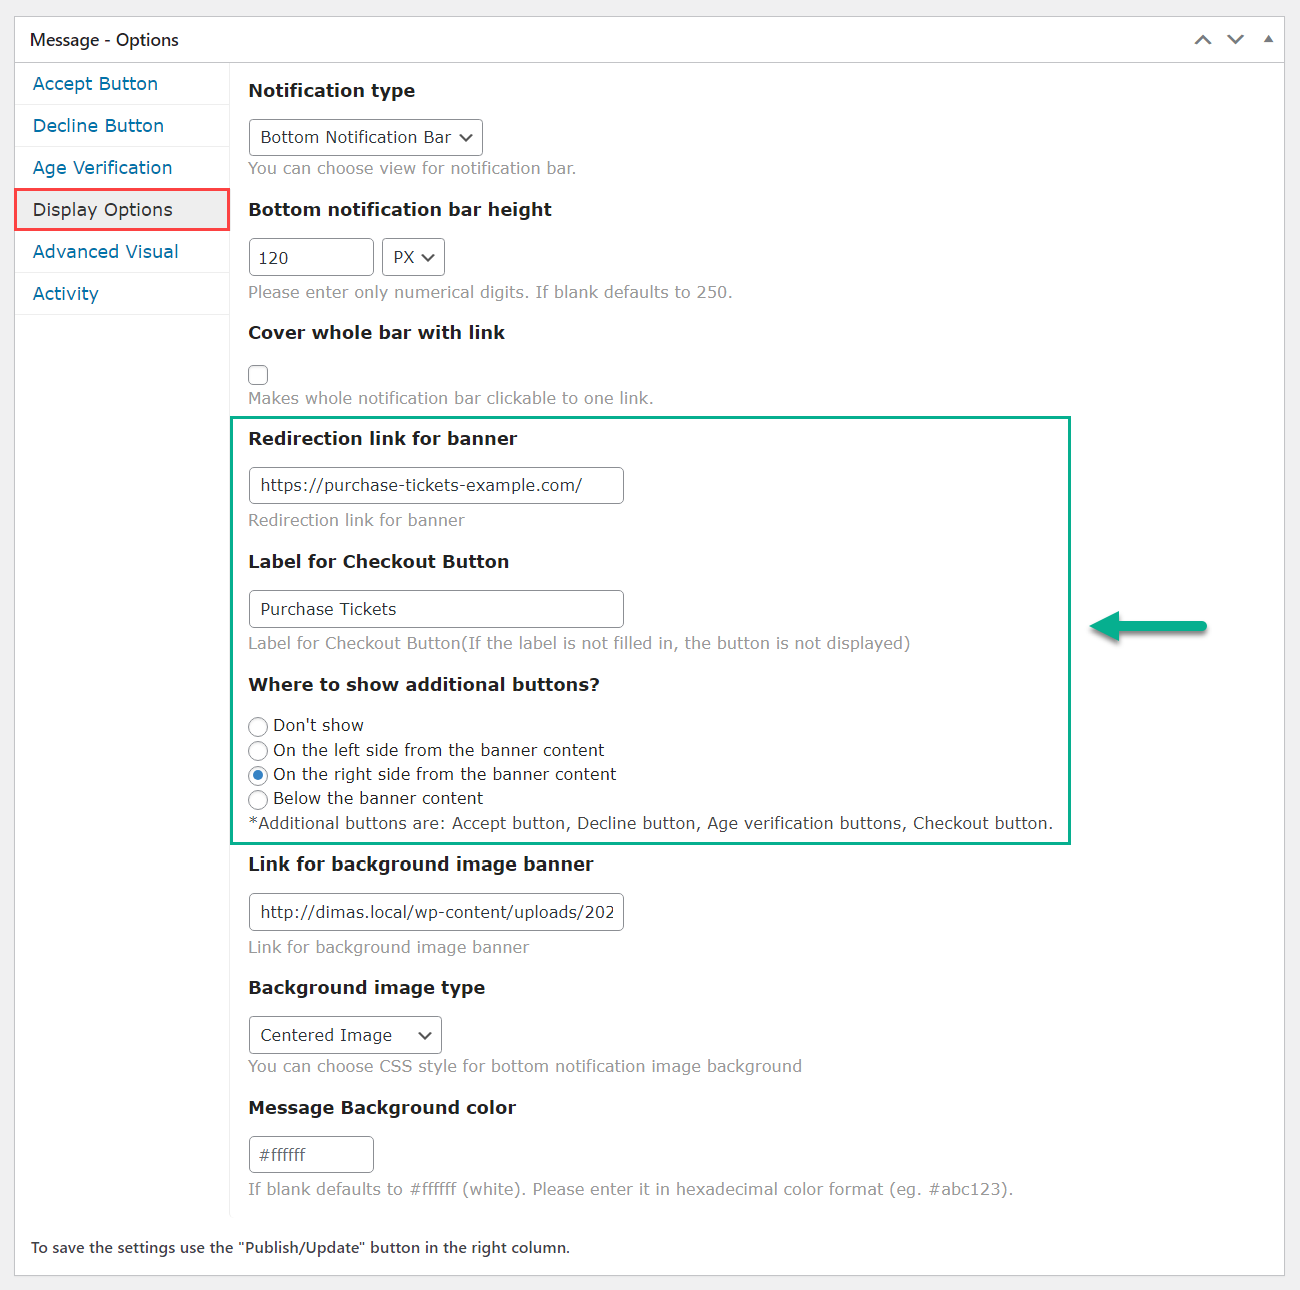Choose On the left side radio option

coord(258,751)
